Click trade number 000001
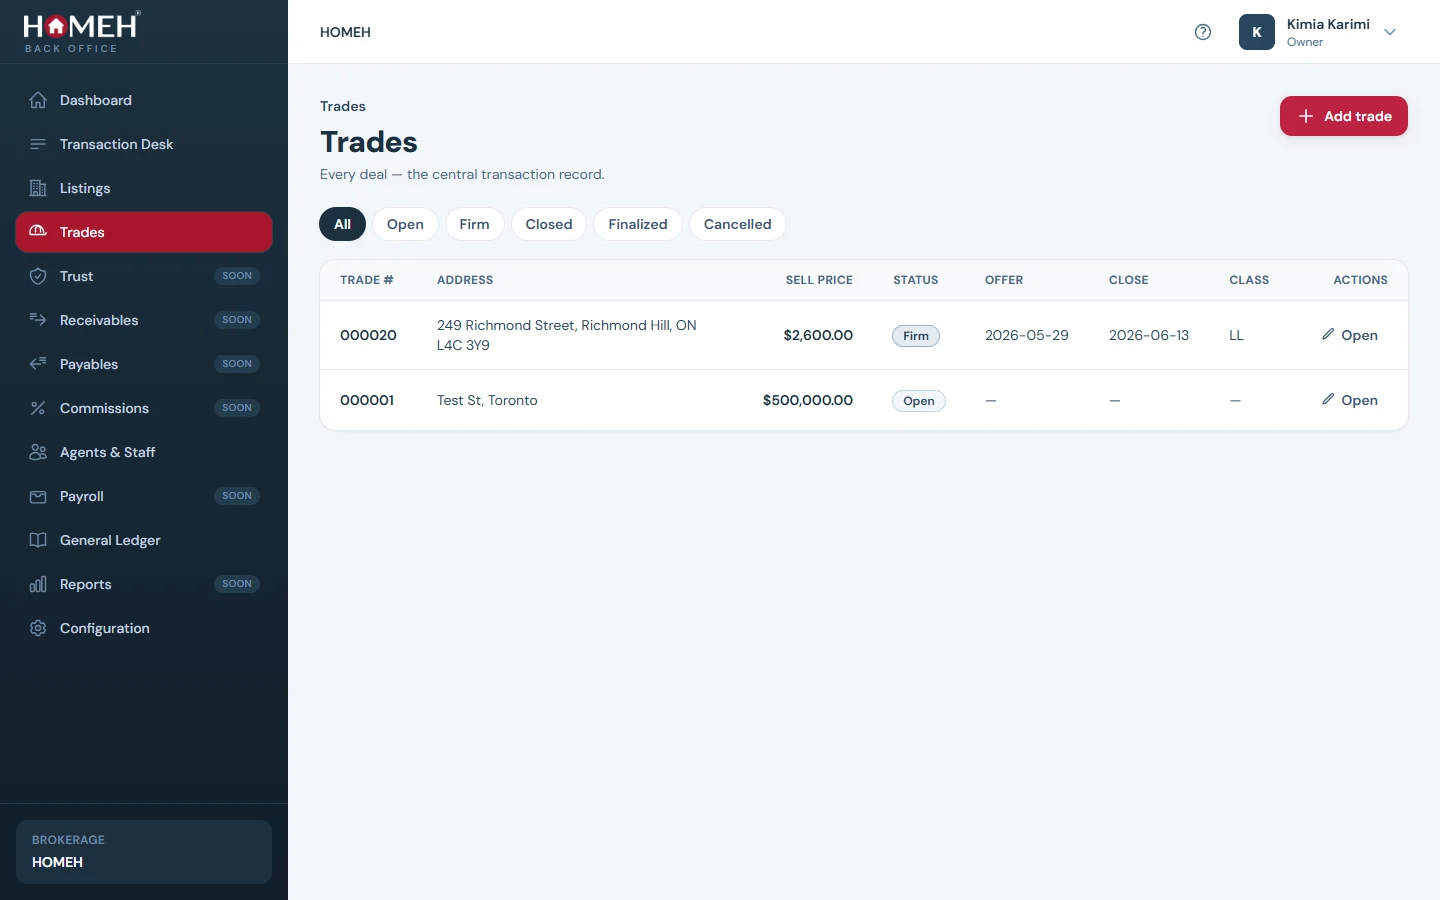Viewport: 1440px width, 900px height. (x=367, y=400)
